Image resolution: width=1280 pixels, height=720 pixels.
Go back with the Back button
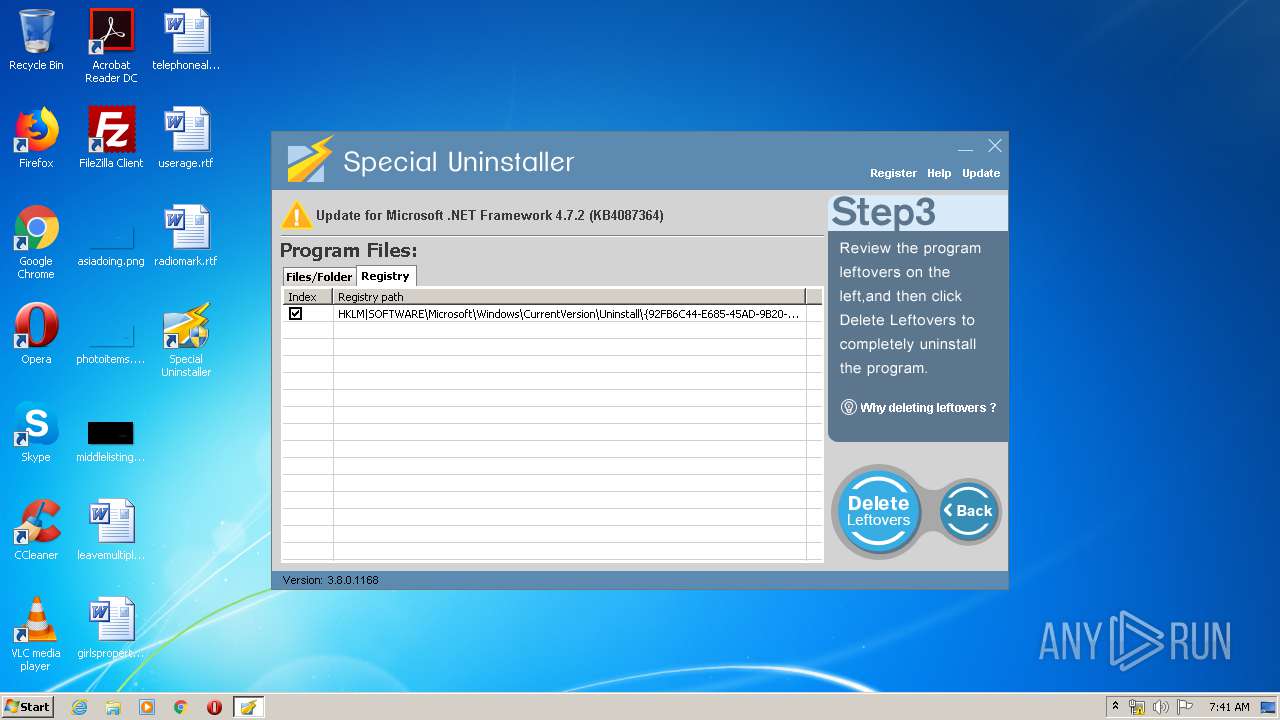pos(968,511)
